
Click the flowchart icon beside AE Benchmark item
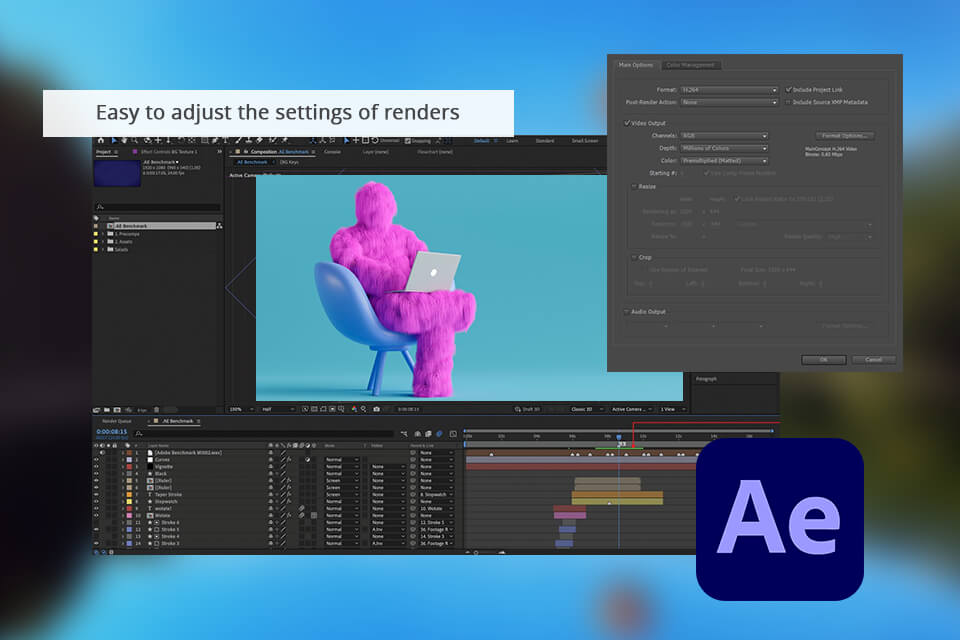click(x=219, y=226)
